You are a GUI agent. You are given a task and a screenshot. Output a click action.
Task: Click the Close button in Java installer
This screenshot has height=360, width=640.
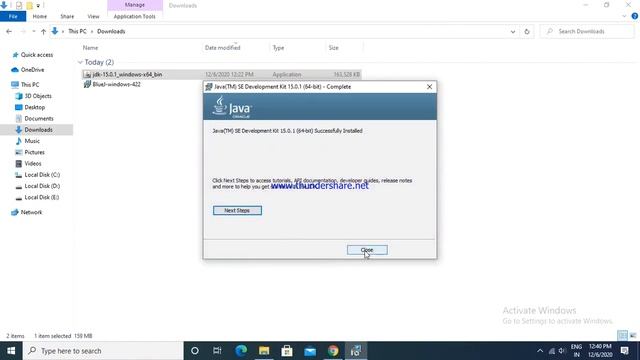[367, 250]
